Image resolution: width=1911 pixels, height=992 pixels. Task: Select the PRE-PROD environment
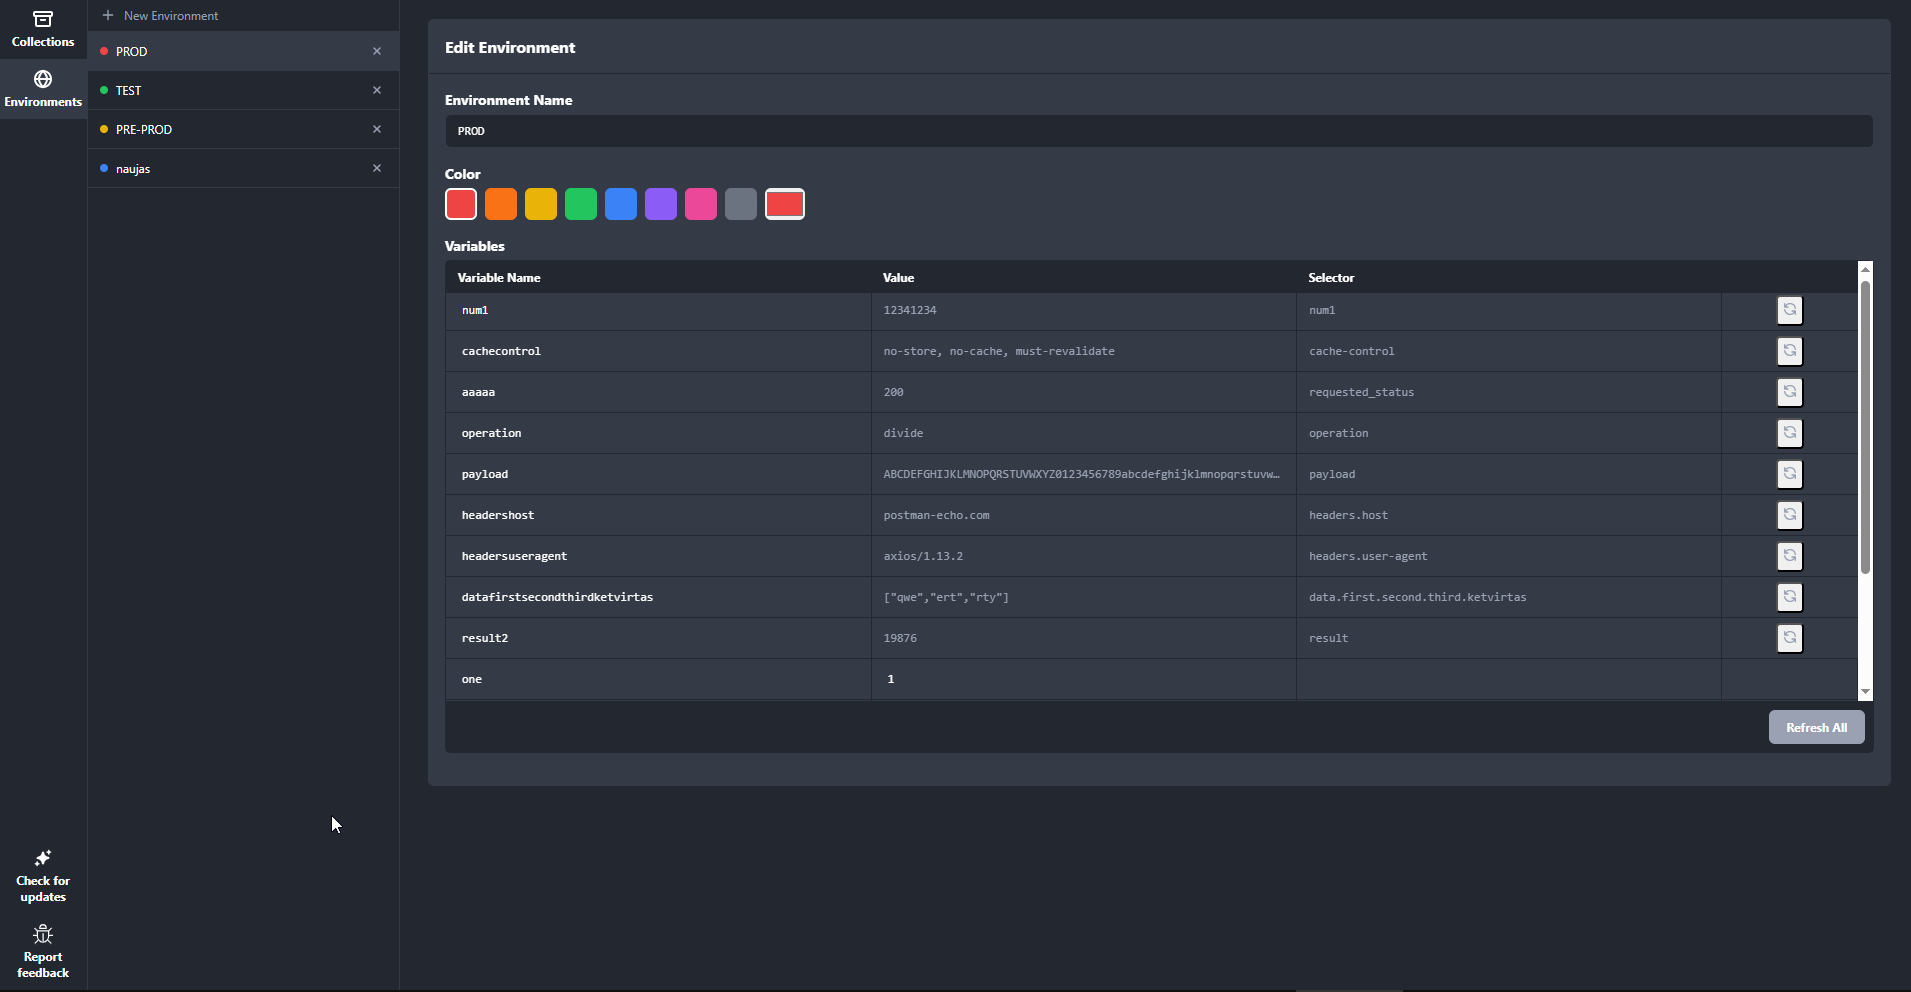pos(200,129)
